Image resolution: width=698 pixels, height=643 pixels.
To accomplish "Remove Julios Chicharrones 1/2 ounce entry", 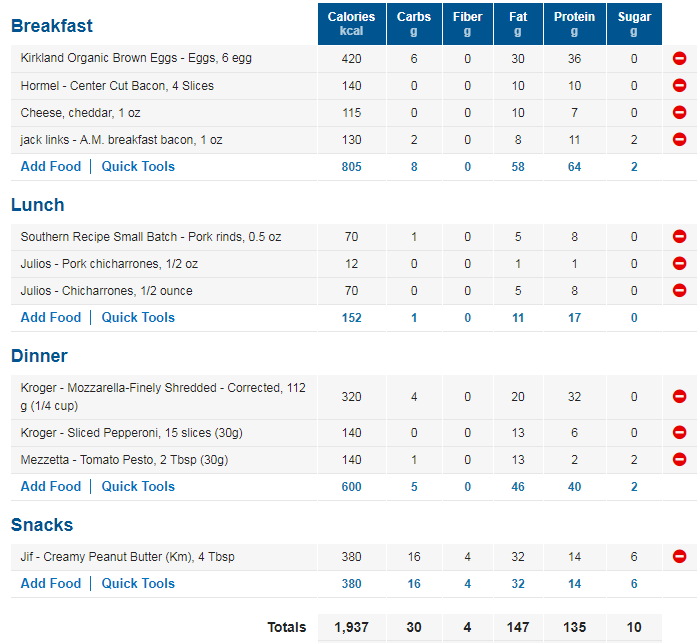I will coord(679,290).
